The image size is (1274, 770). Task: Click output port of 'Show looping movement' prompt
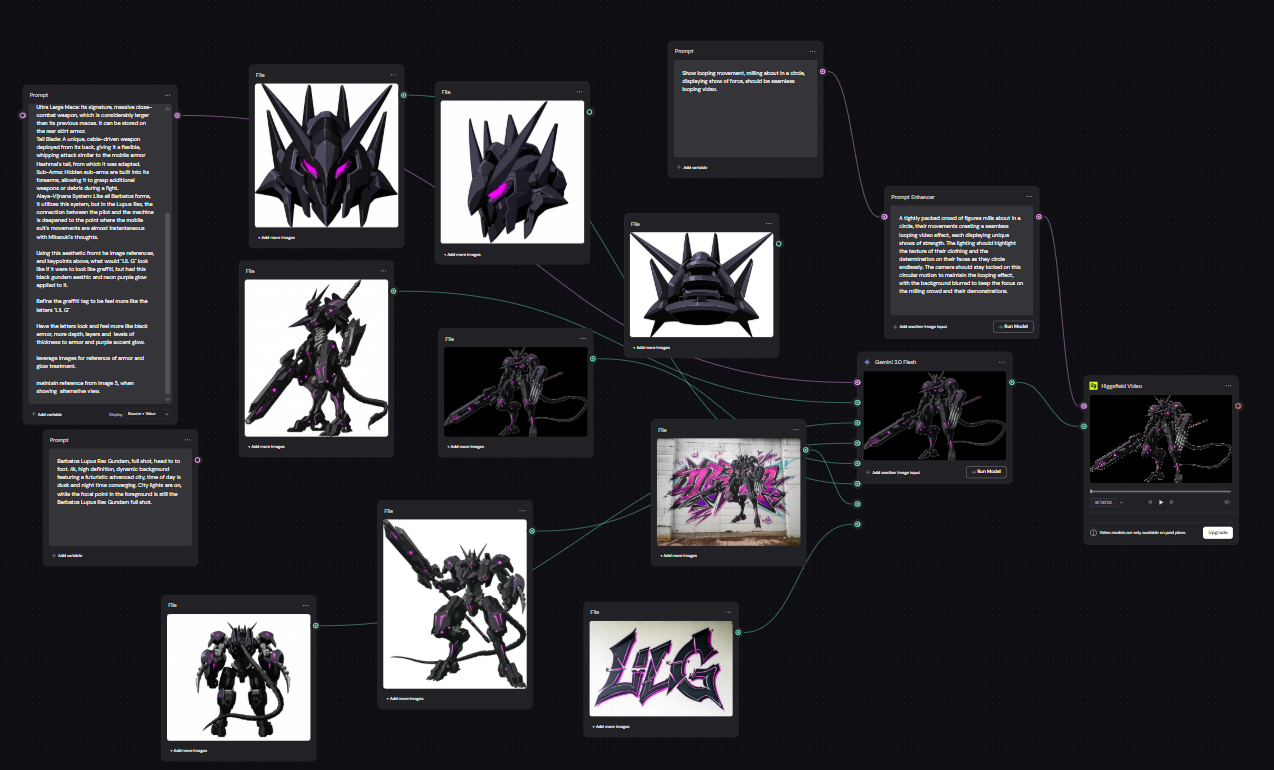click(823, 71)
